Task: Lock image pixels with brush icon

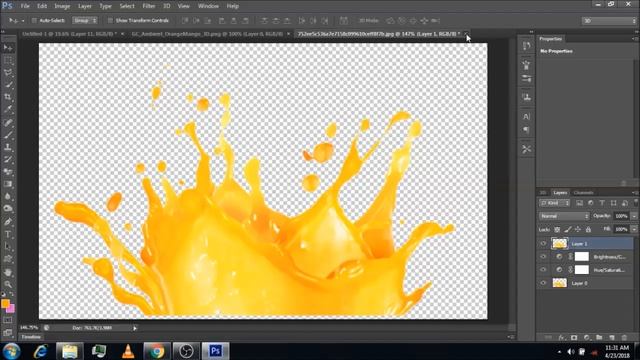Action: [568, 229]
